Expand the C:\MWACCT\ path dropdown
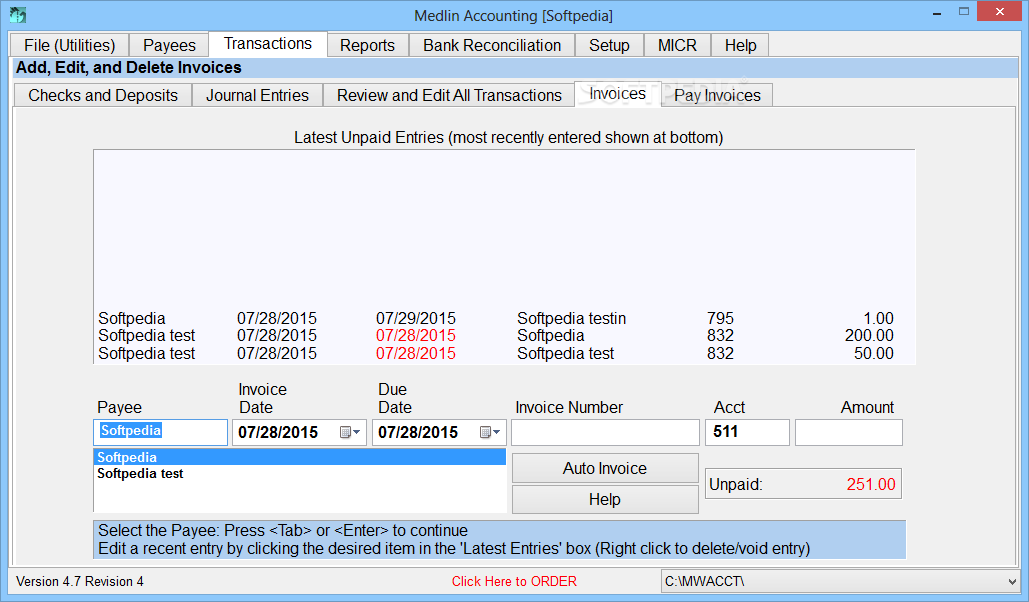The image size is (1029, 602). pos(1011,582)
